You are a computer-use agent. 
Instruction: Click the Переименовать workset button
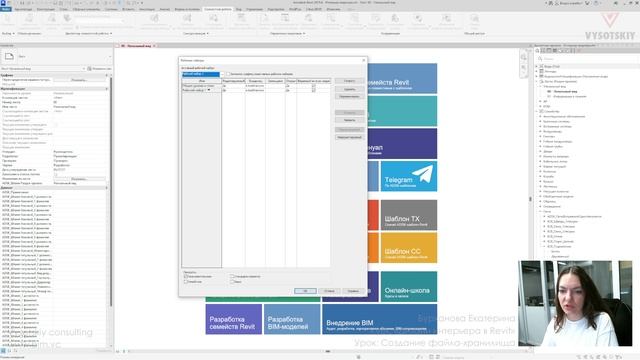[x=349, y=96]
